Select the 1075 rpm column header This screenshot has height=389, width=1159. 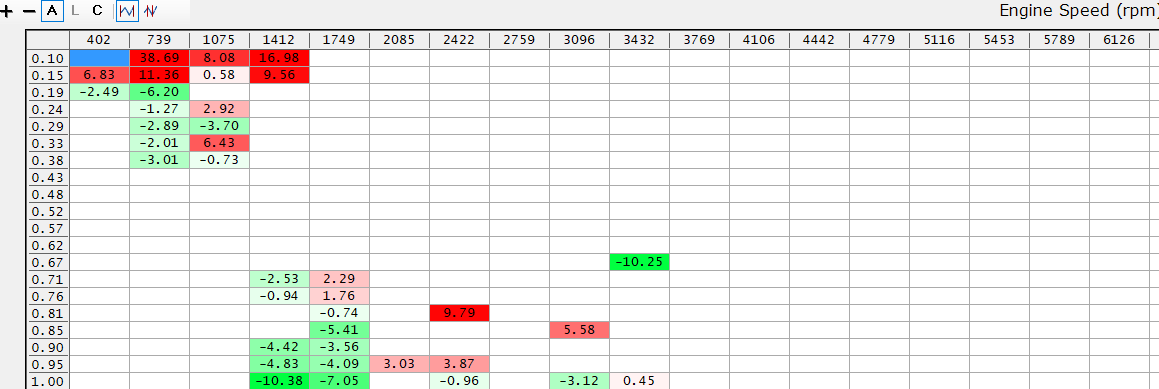(x=220, y=40)
